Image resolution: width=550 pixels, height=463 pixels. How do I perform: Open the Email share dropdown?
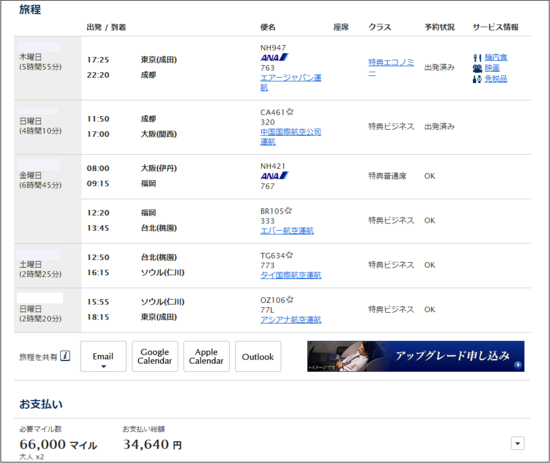(x=103, y=356)
